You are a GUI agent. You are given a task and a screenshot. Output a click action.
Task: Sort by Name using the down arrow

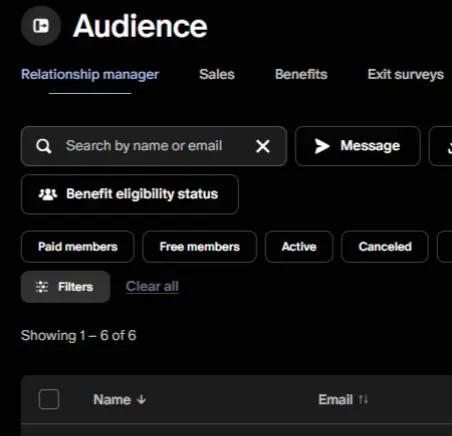coord(142,399)
